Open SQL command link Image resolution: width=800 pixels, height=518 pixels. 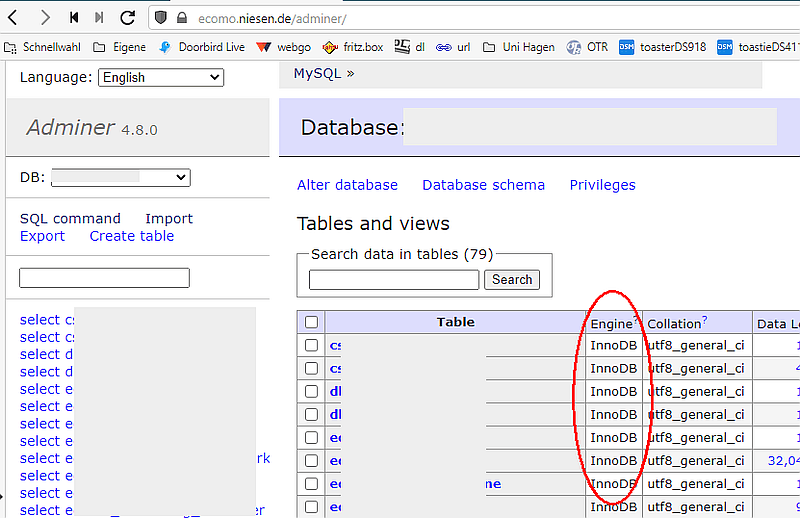tap(70, 218)
